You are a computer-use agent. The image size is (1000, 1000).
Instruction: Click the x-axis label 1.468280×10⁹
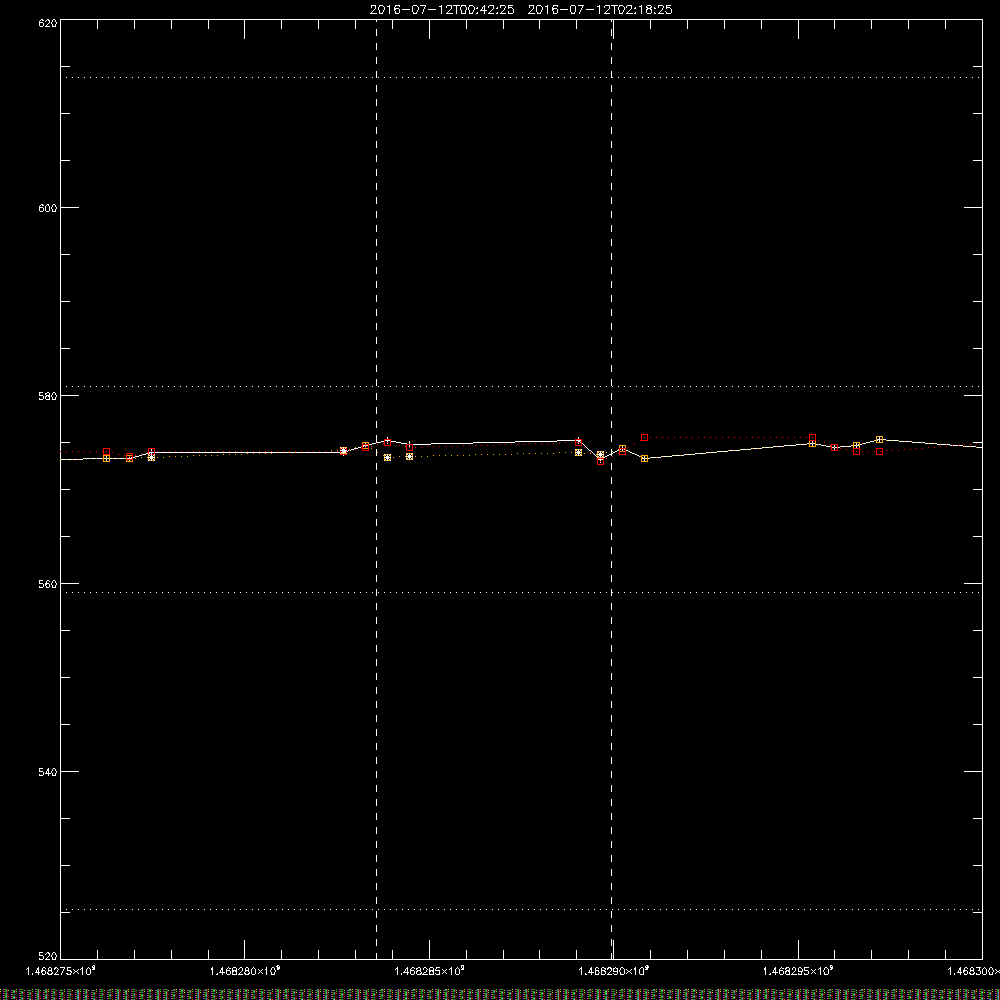coord(245,971)
